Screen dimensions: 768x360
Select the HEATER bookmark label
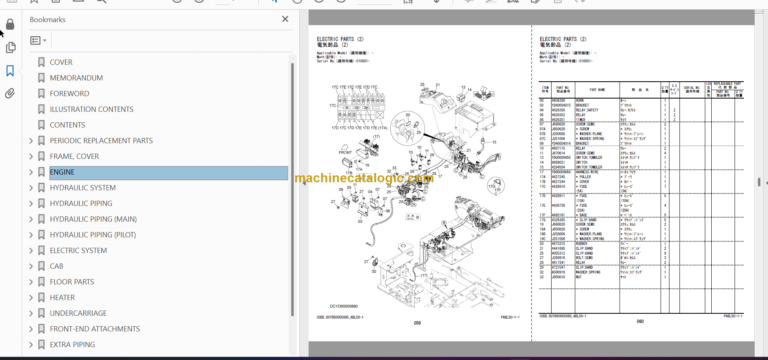pyautogui.click(x=62, y=297)
